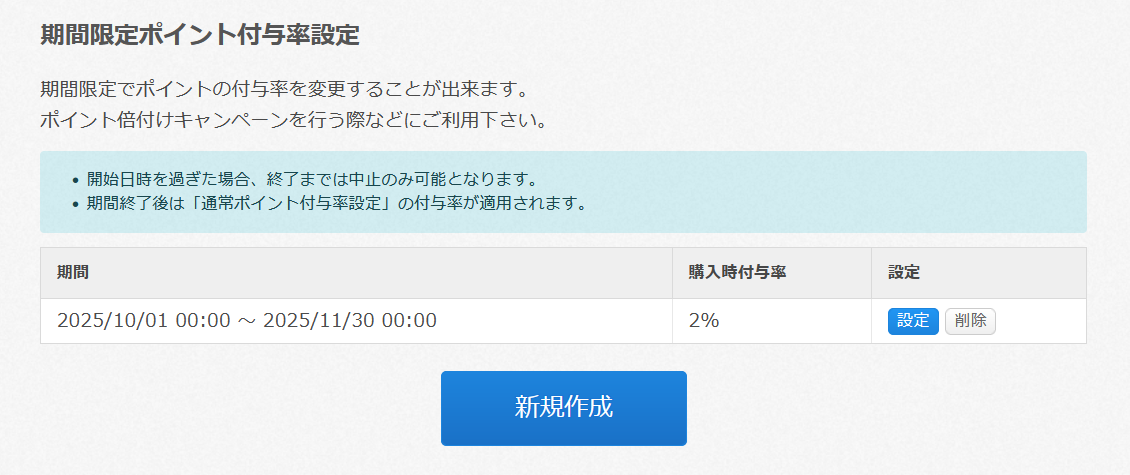Click the end date 2025/11/30 00:00
Viewport: 1130px width, 475px height.
point(350,321)
